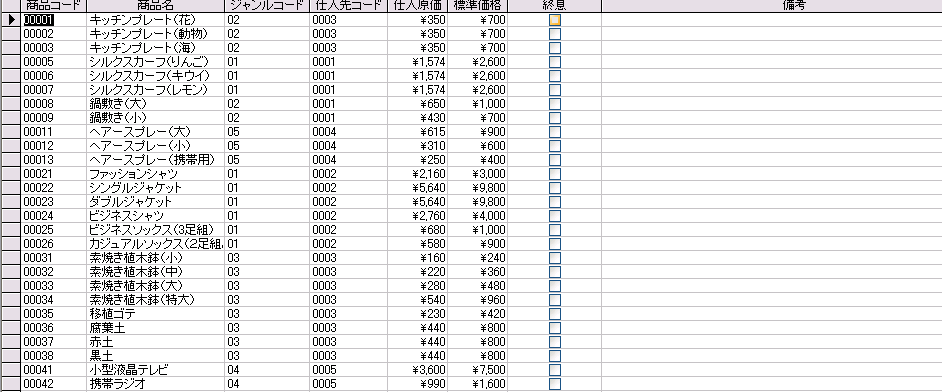944x392 pixels.
Task: Toggle 終息 for 小型液晶テレビ
Action: pyautogui.click(x=554, y=370)
